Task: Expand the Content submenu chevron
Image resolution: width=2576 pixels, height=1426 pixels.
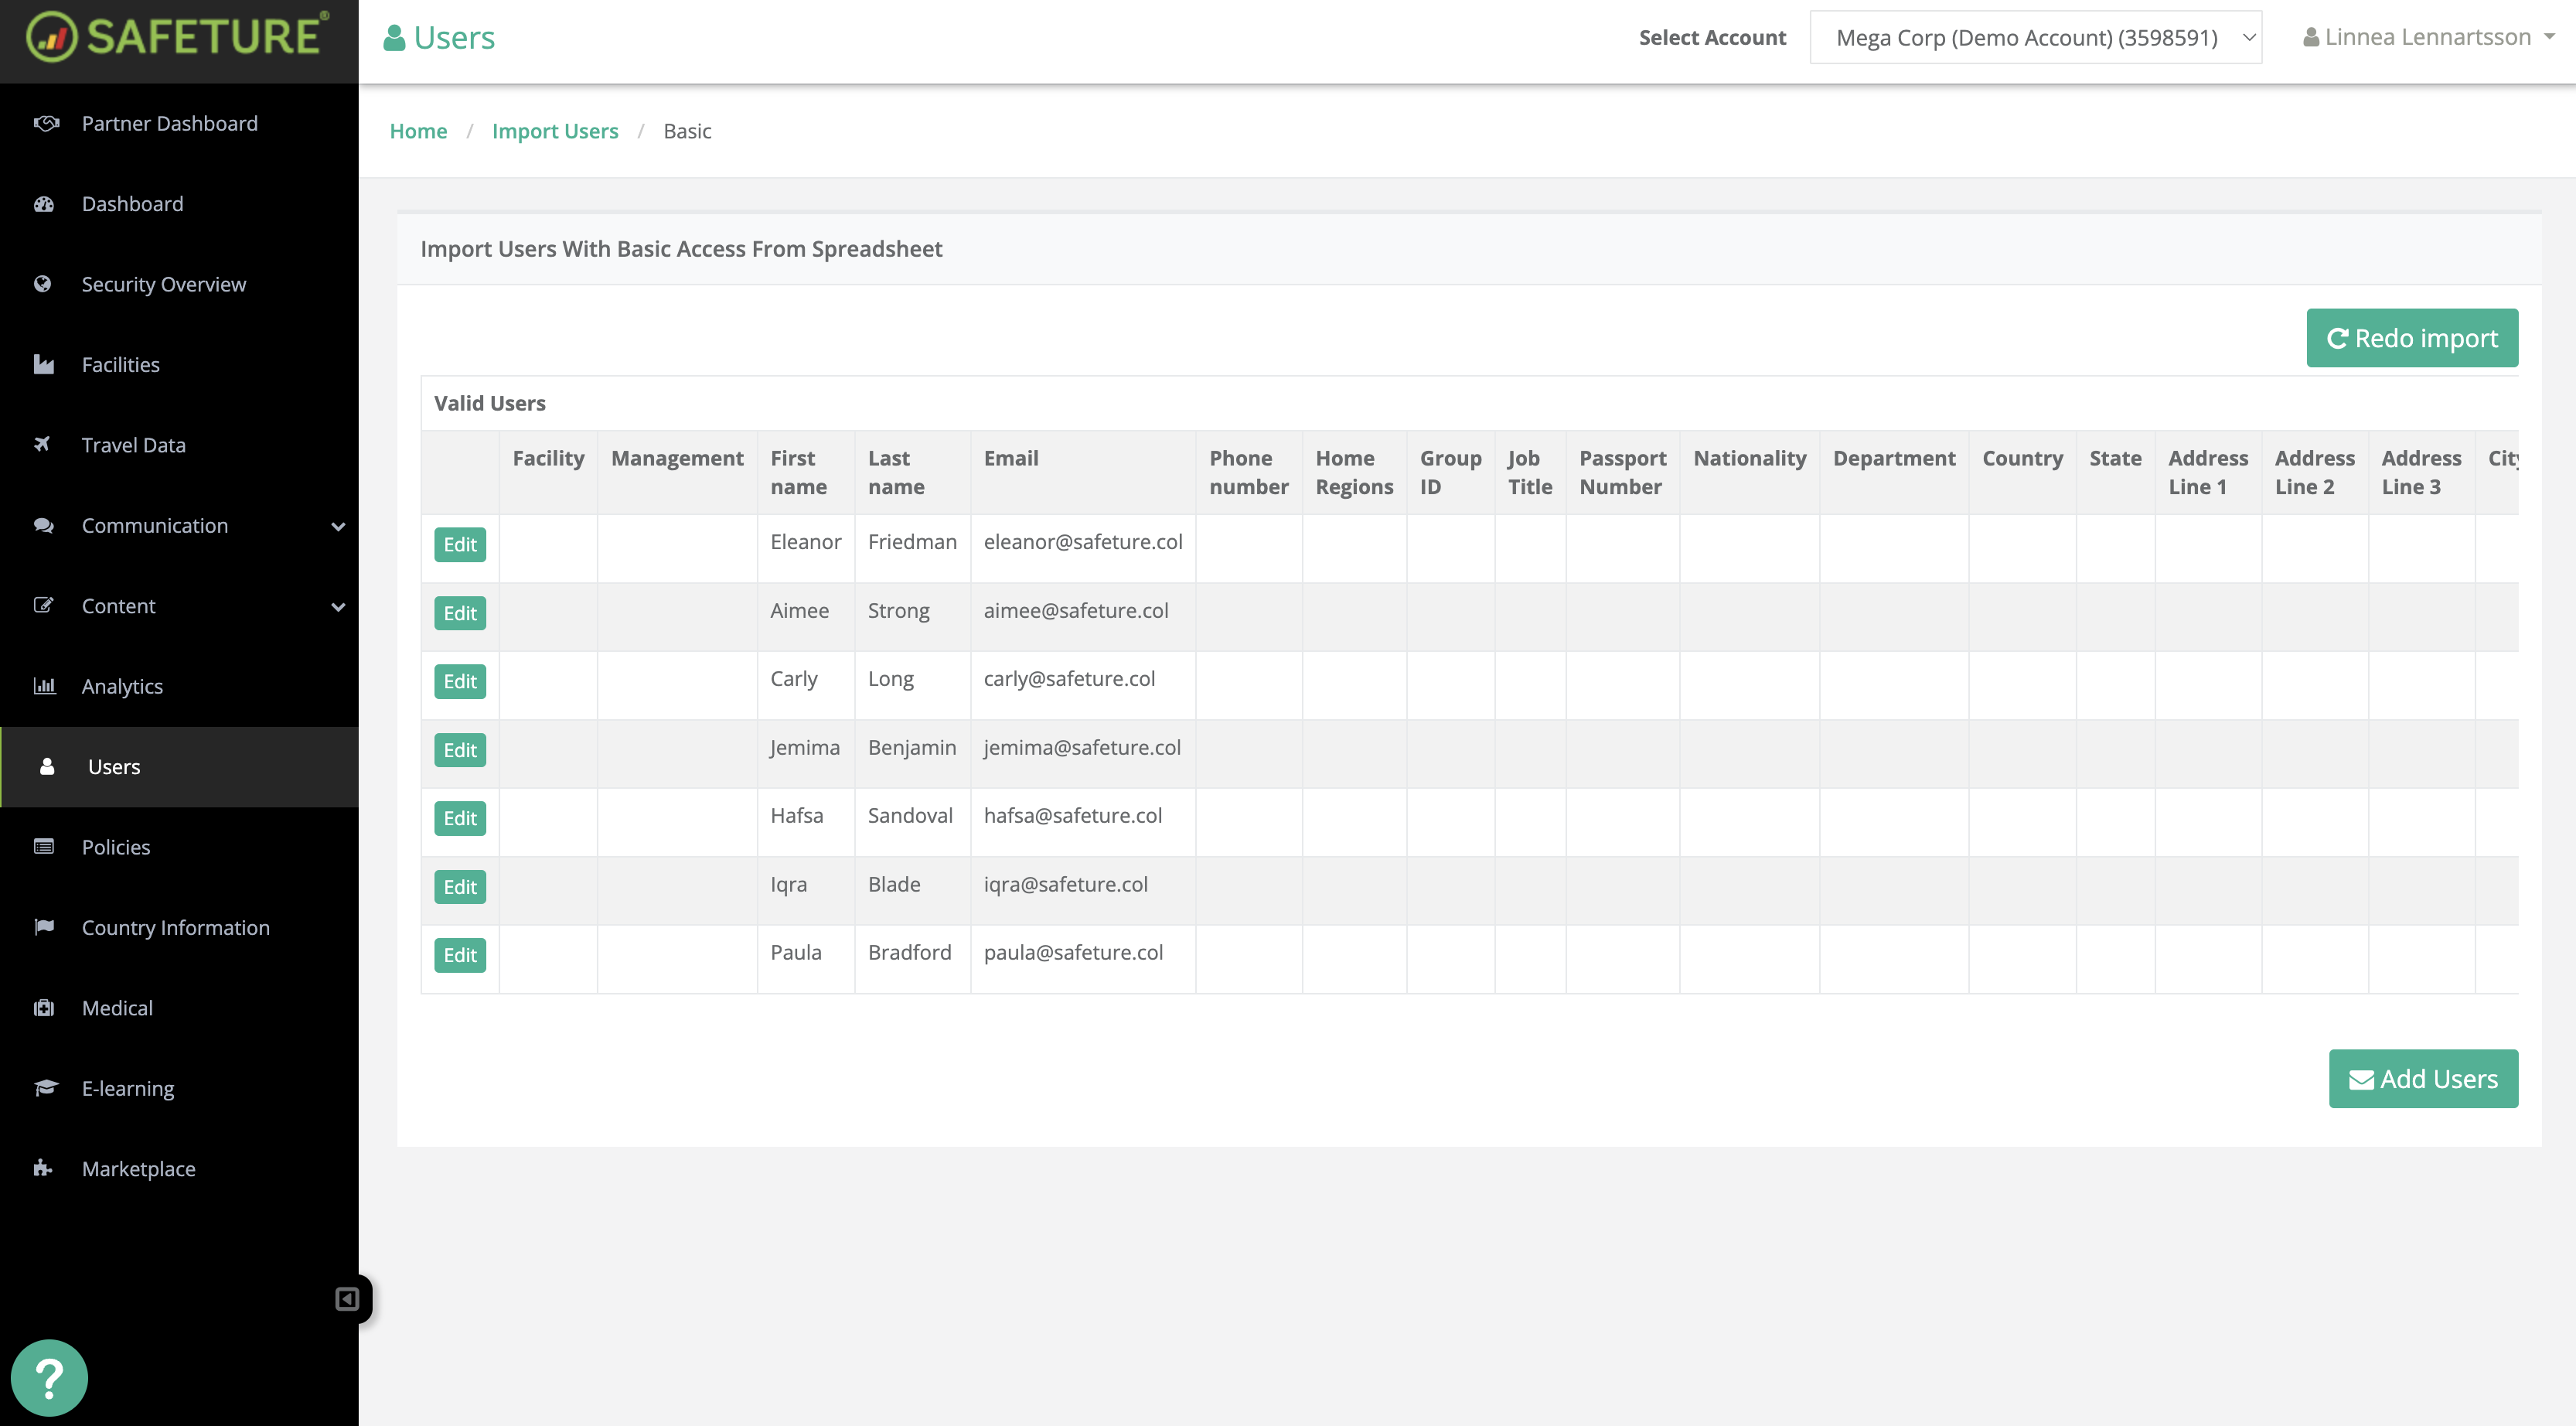Action: coord(338,607)
